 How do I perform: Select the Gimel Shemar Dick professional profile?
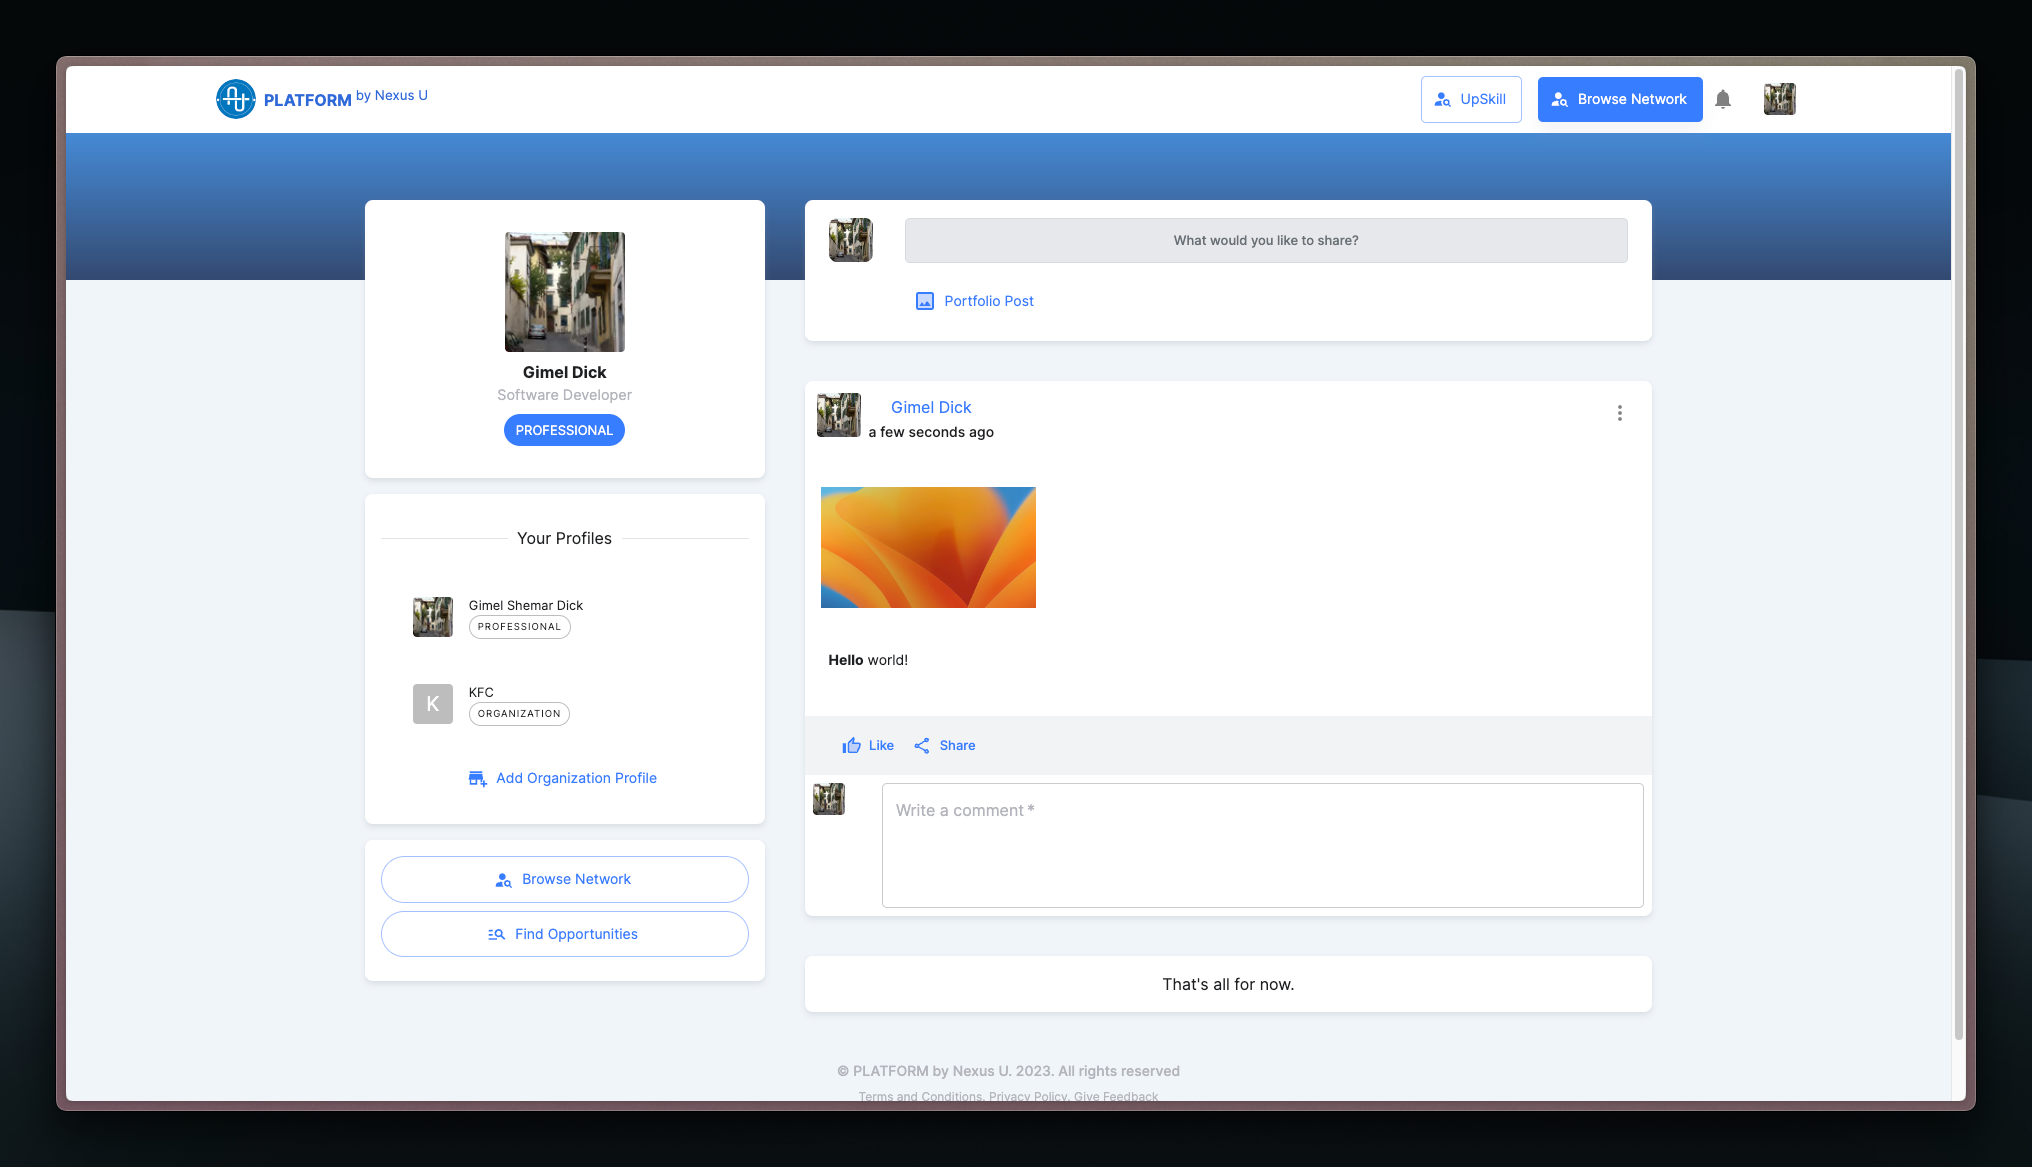click(525, 606)
